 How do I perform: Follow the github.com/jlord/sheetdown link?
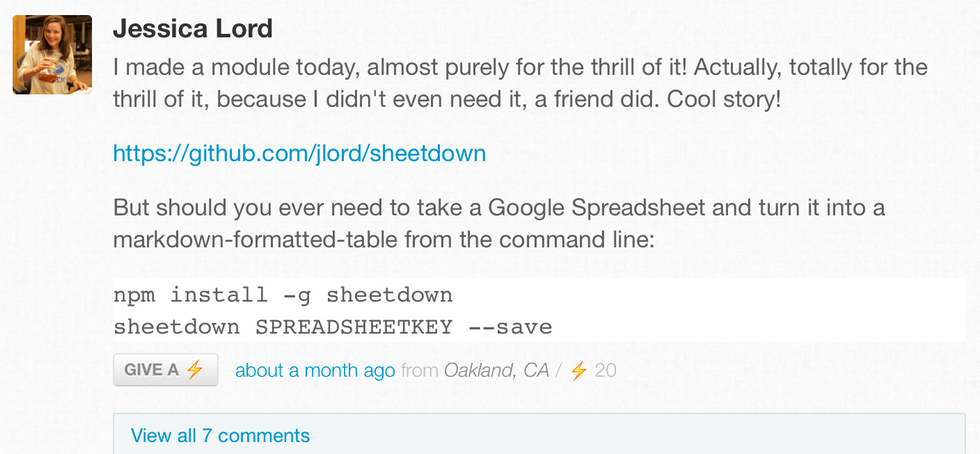[299, 153]
